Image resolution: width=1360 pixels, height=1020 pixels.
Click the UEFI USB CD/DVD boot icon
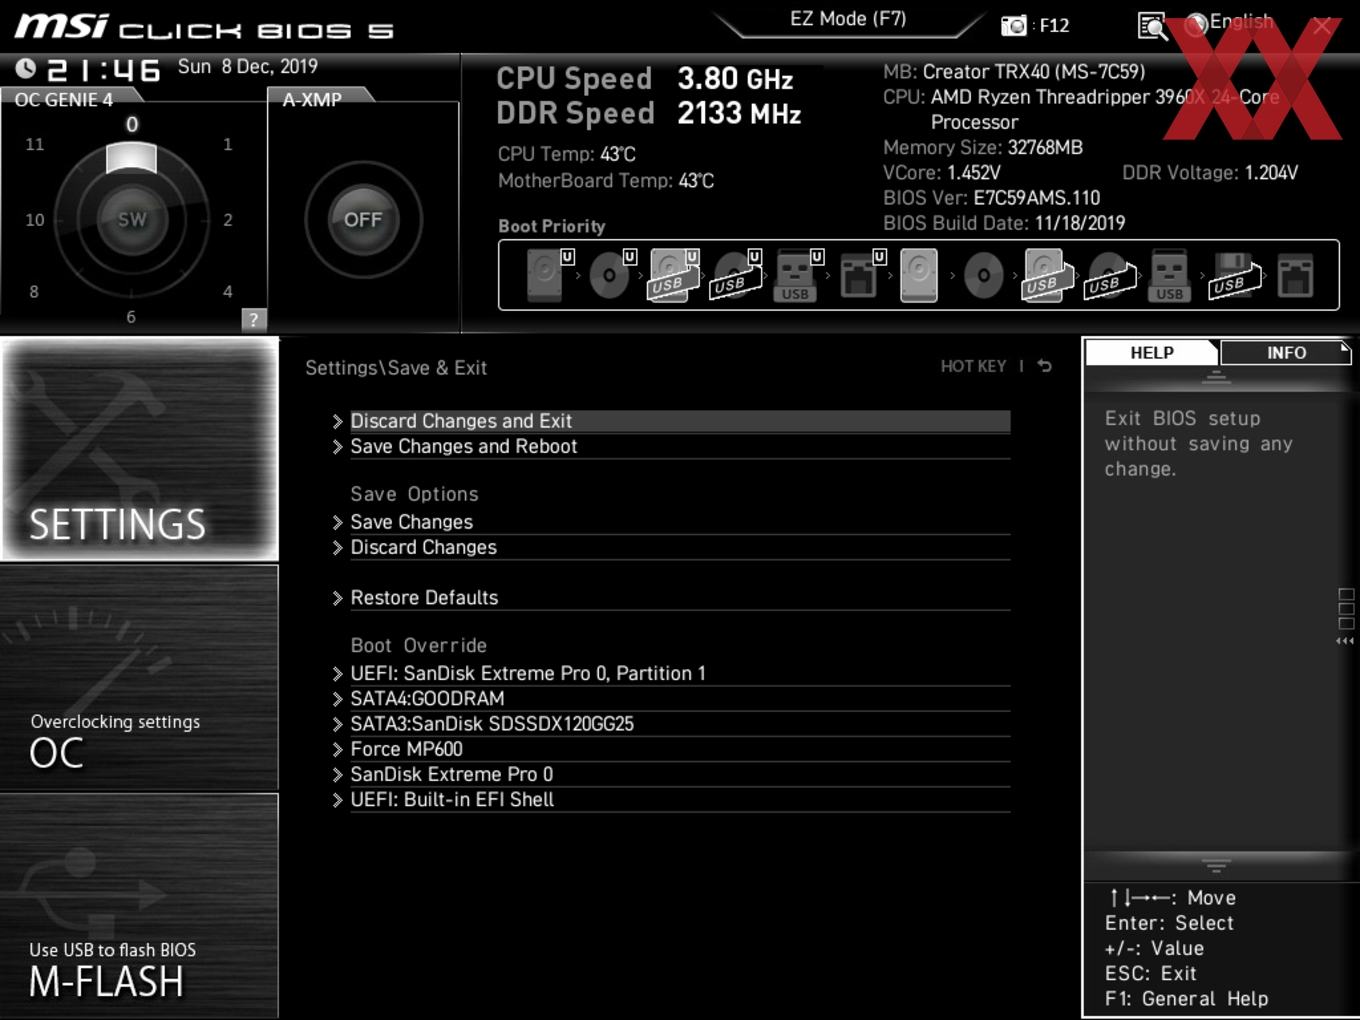pyautogui.click(x=736, y=275)
